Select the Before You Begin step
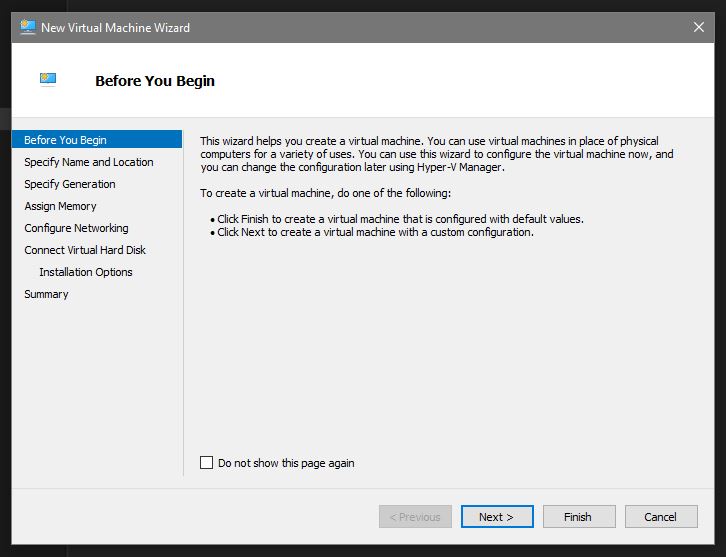The height and width of the screenshot is (557, 726). tap(65, 140)
